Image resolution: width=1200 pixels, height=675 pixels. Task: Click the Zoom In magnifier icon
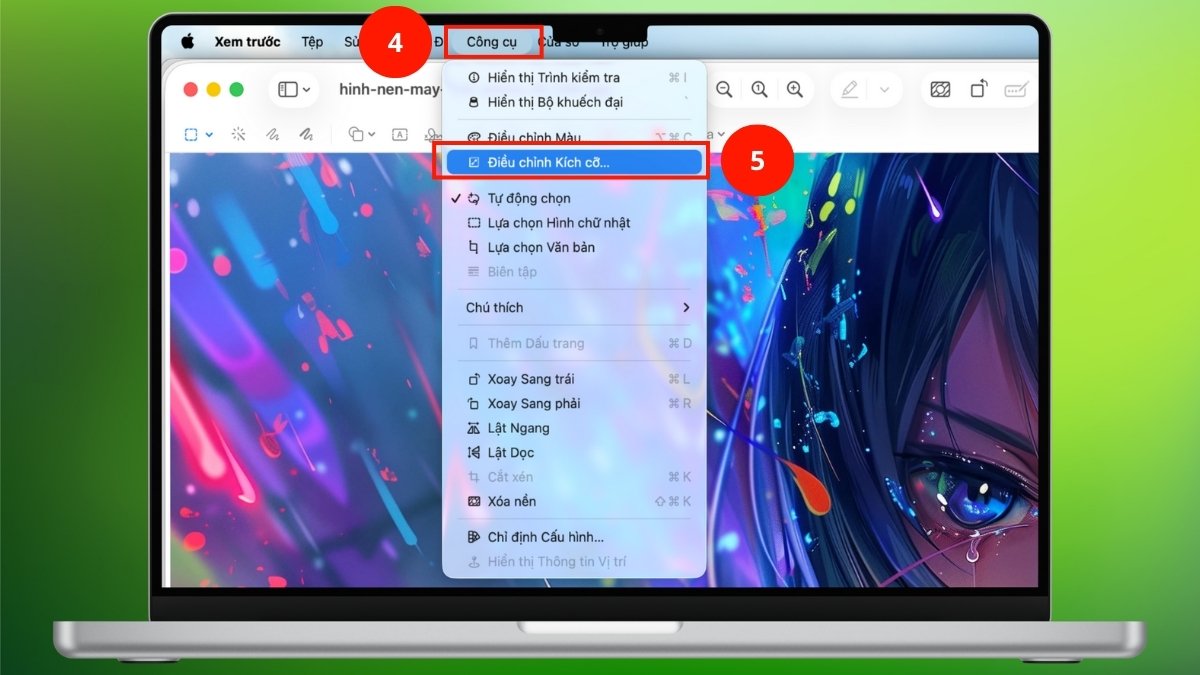pyautogui.click(x=795, y=89)
